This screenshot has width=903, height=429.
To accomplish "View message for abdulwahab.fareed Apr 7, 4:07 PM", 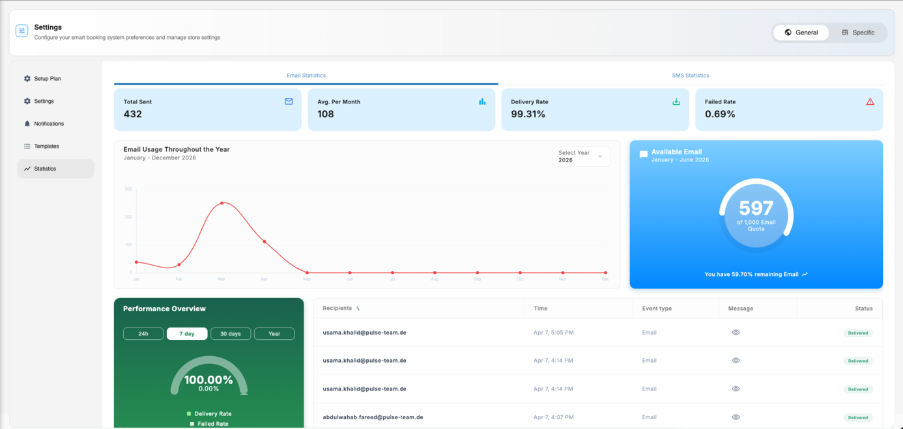I will [x=735, y=417].
